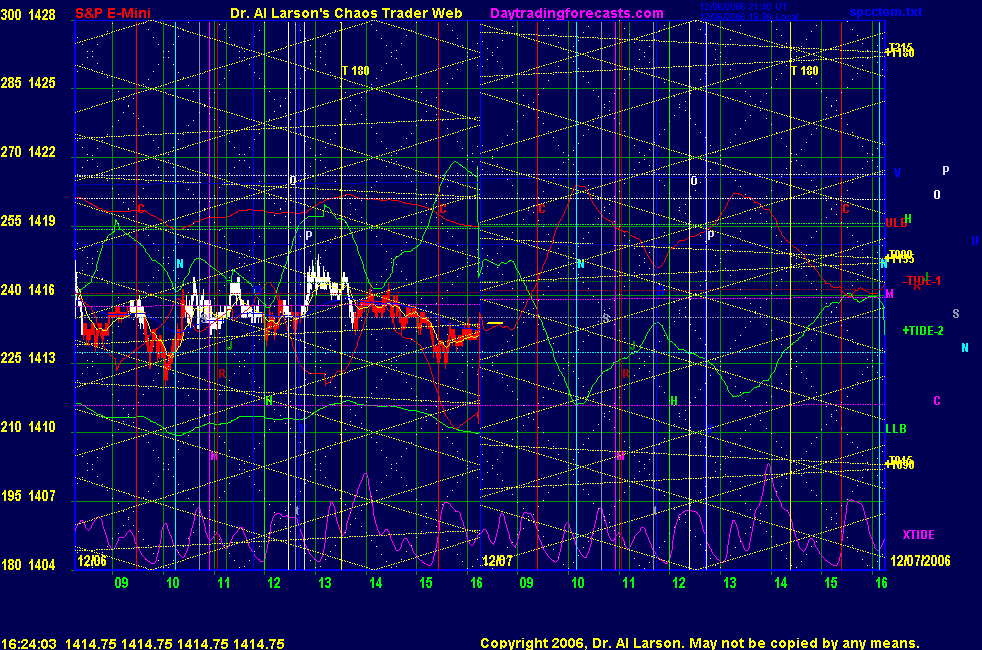Screen dimensions: 982x650
Task: Click the '12/06/2006 21:30 UT' timestamp
Action: (x=743, y=7)
